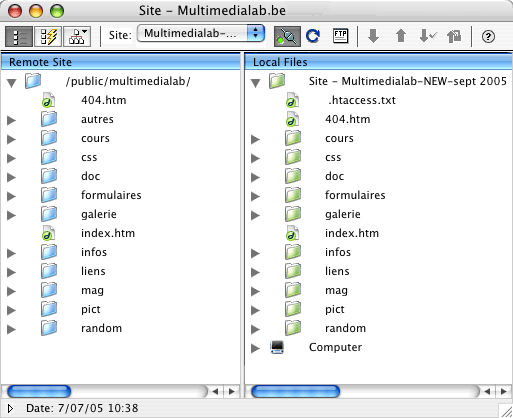
Task: Toggle the status bar disclosure triangle by Date
Action: (10, 408)
